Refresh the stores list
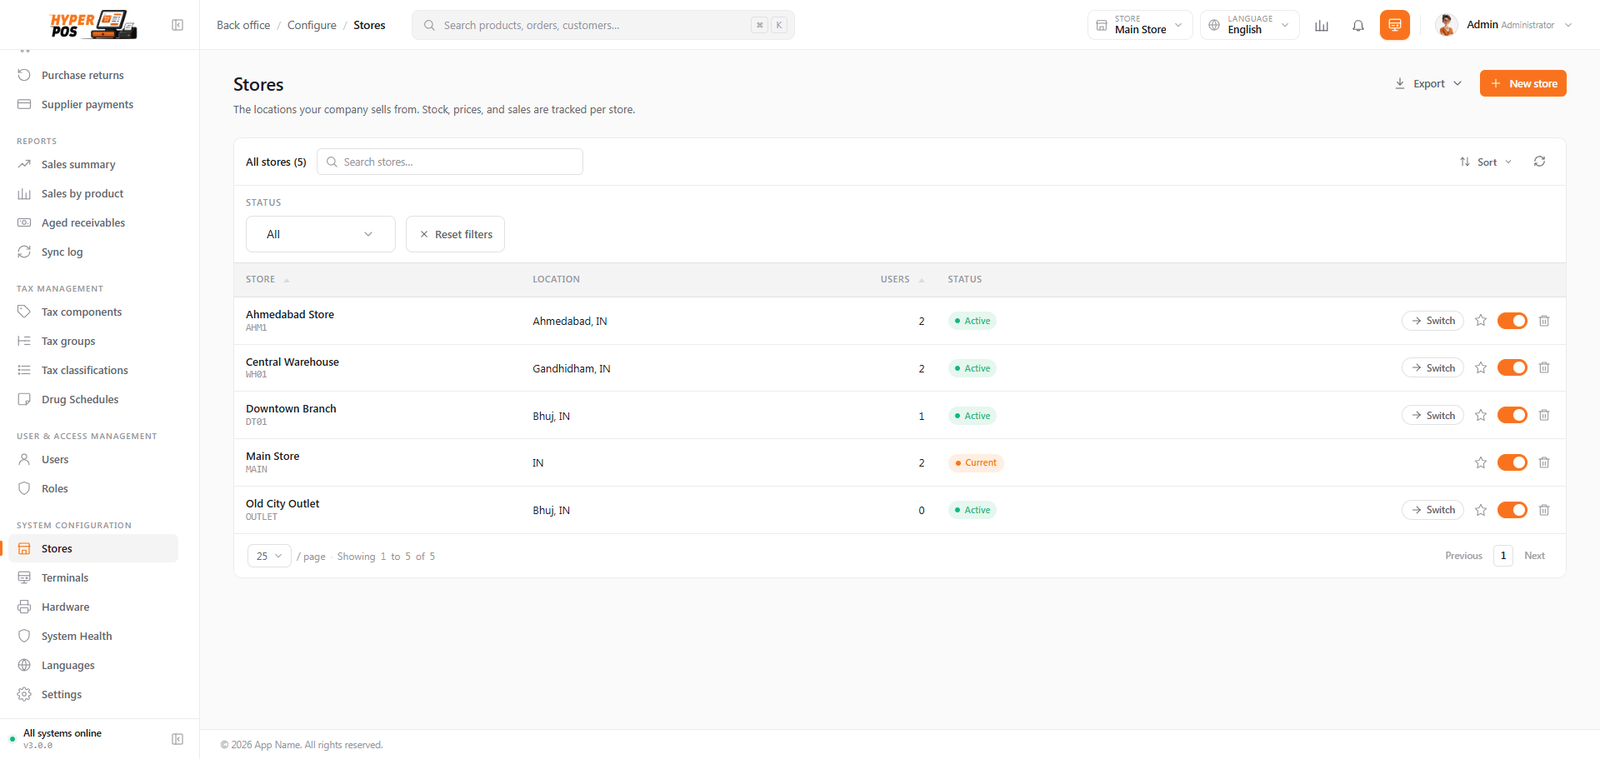 pyautogui.click(x=1539, y=161)
